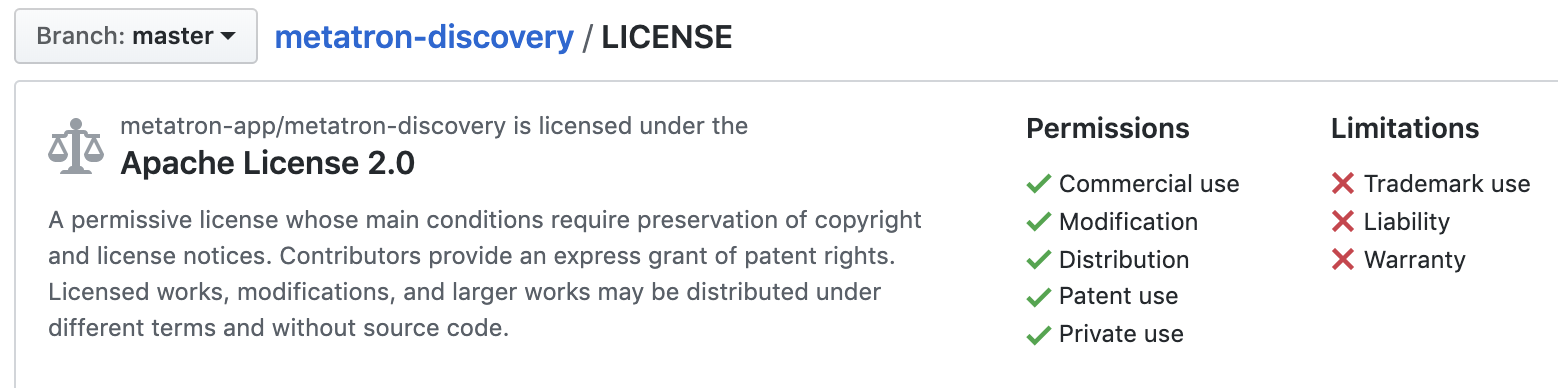Click the license description paragraph
Screen dimensions: 1558x388
pos(485,274)
